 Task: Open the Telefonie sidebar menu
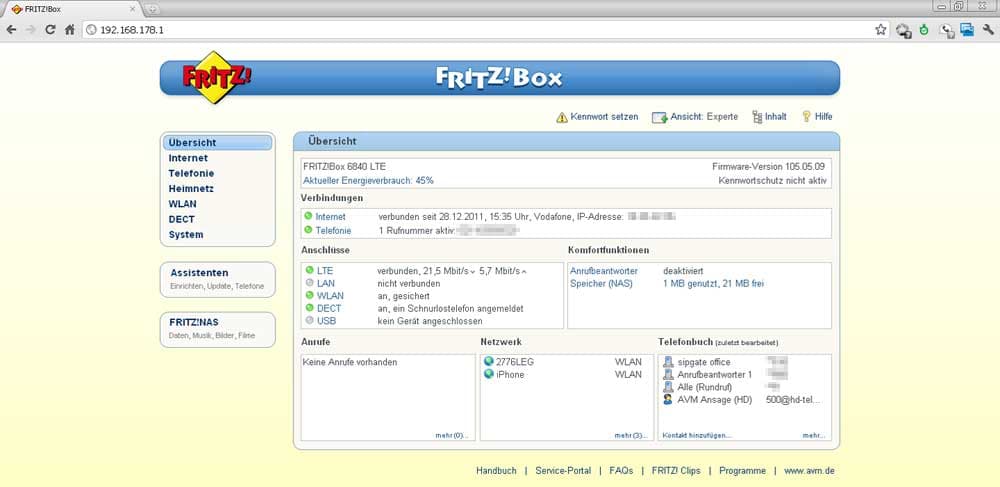[191, 173]
